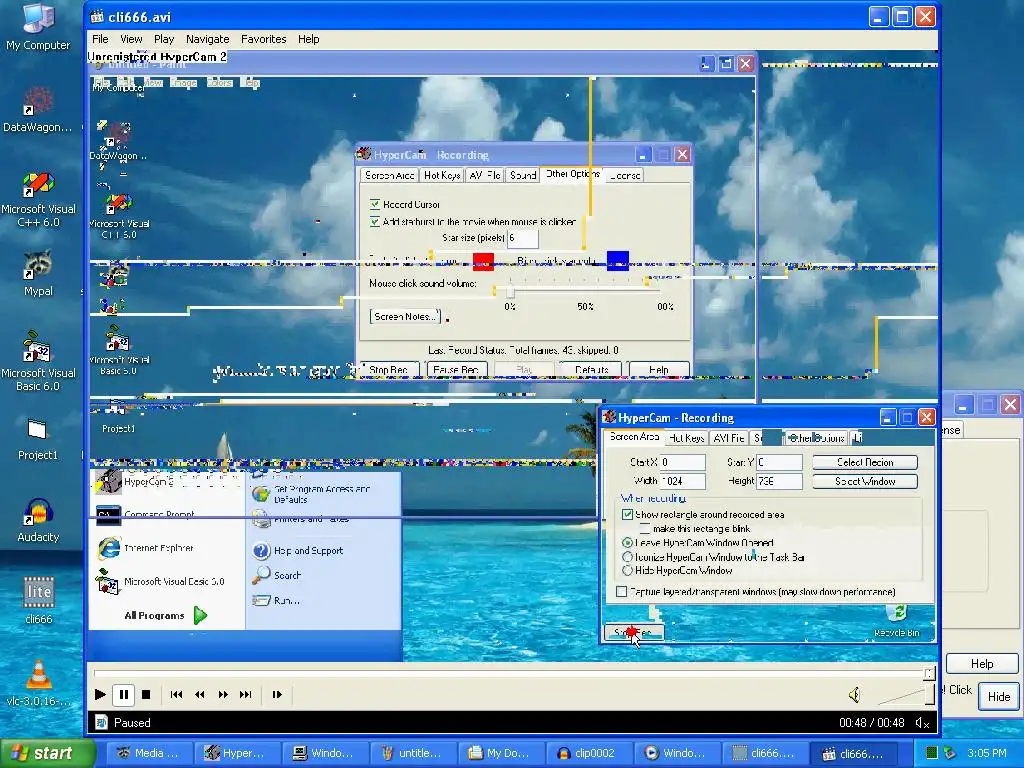Click the Hide button in the background window
1024x768 pixels.
pyautogui.click(x=999, y=696)
